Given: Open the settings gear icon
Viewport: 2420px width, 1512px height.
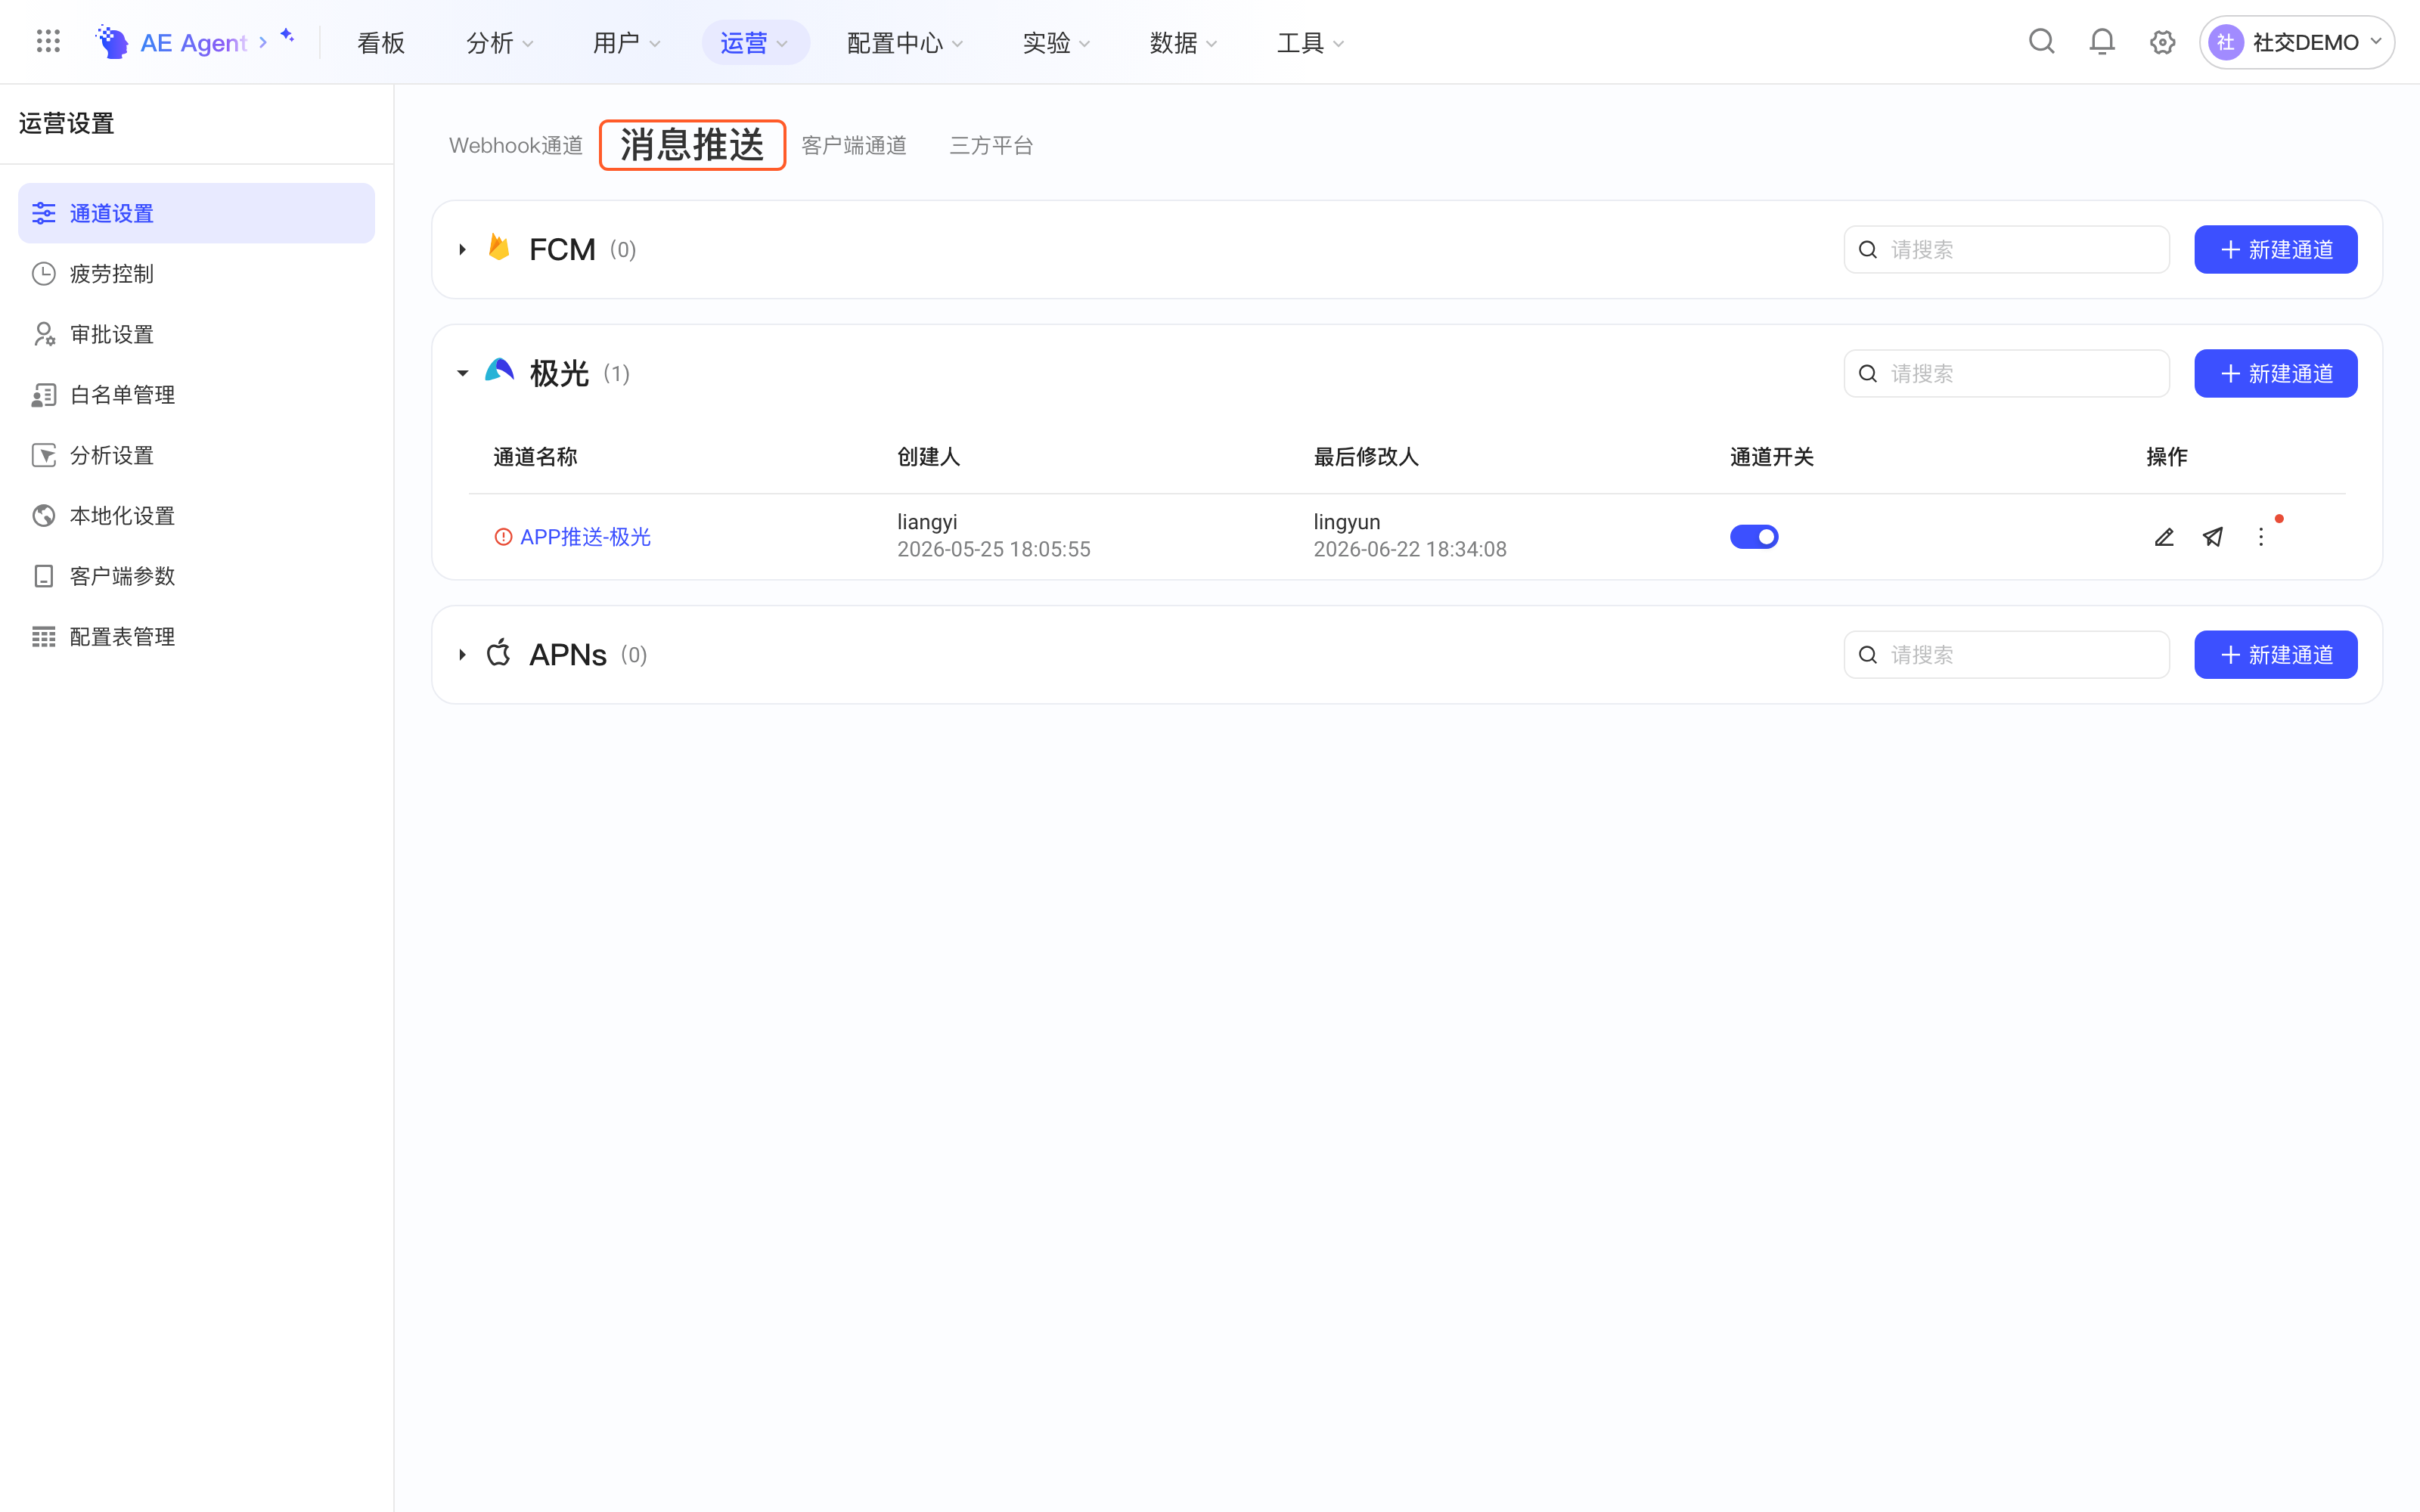Looking at the screenshot, I should point(2162,42).
